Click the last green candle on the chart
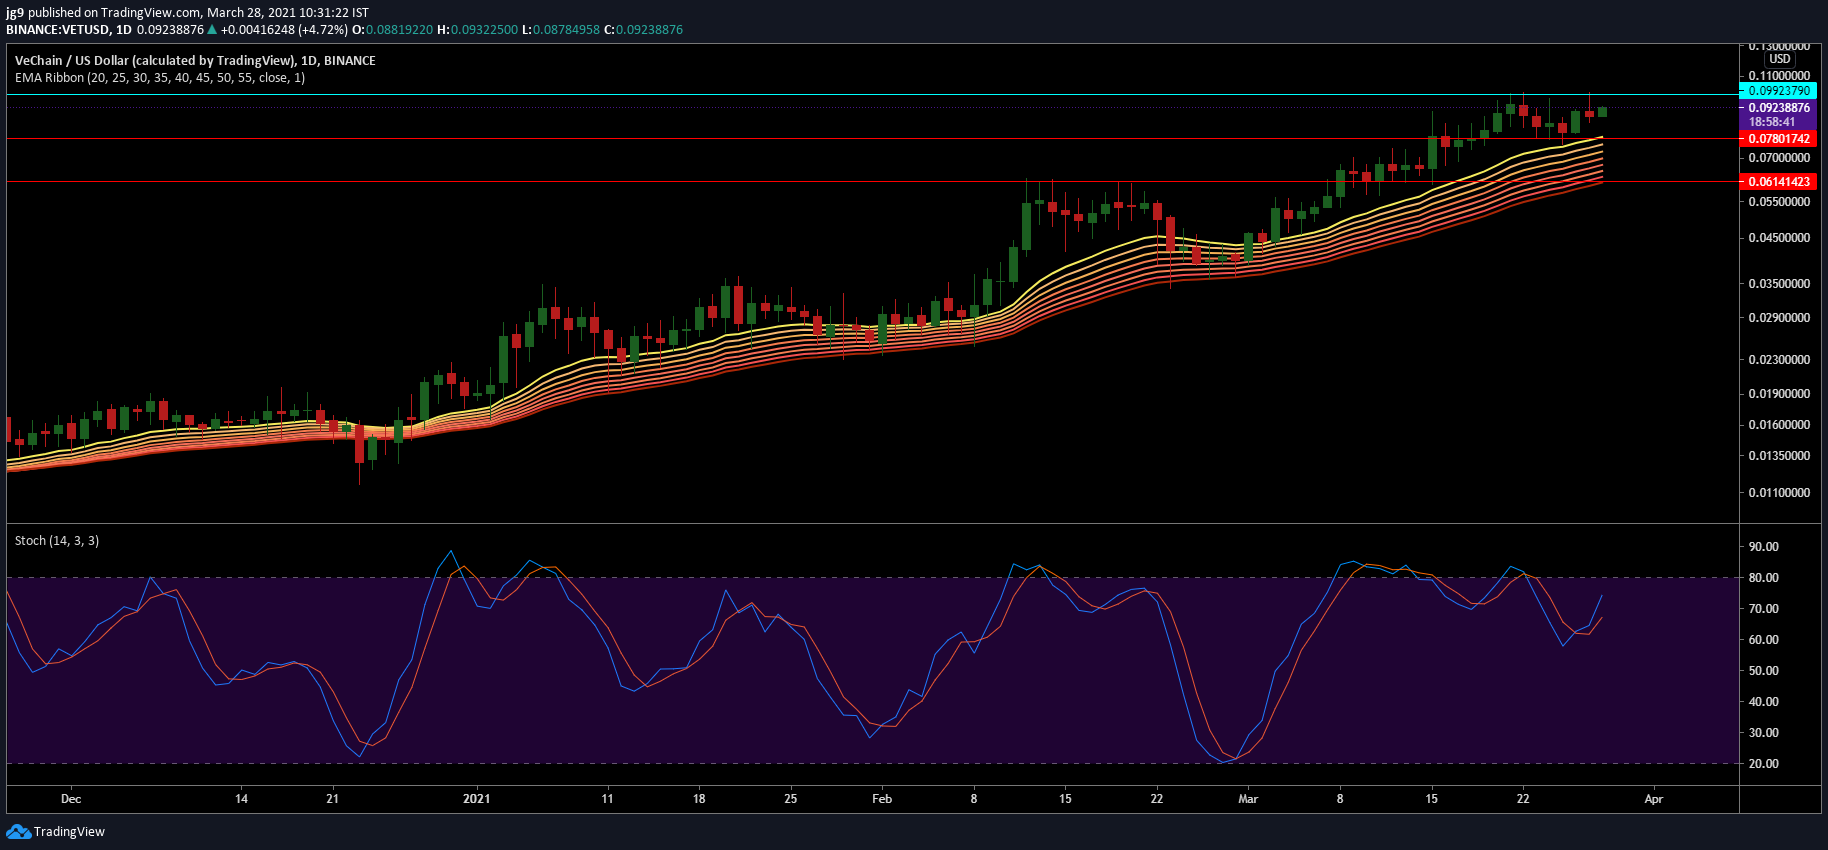The width and height of the screenshot is (1828, 850). [x=1602, y=112]
